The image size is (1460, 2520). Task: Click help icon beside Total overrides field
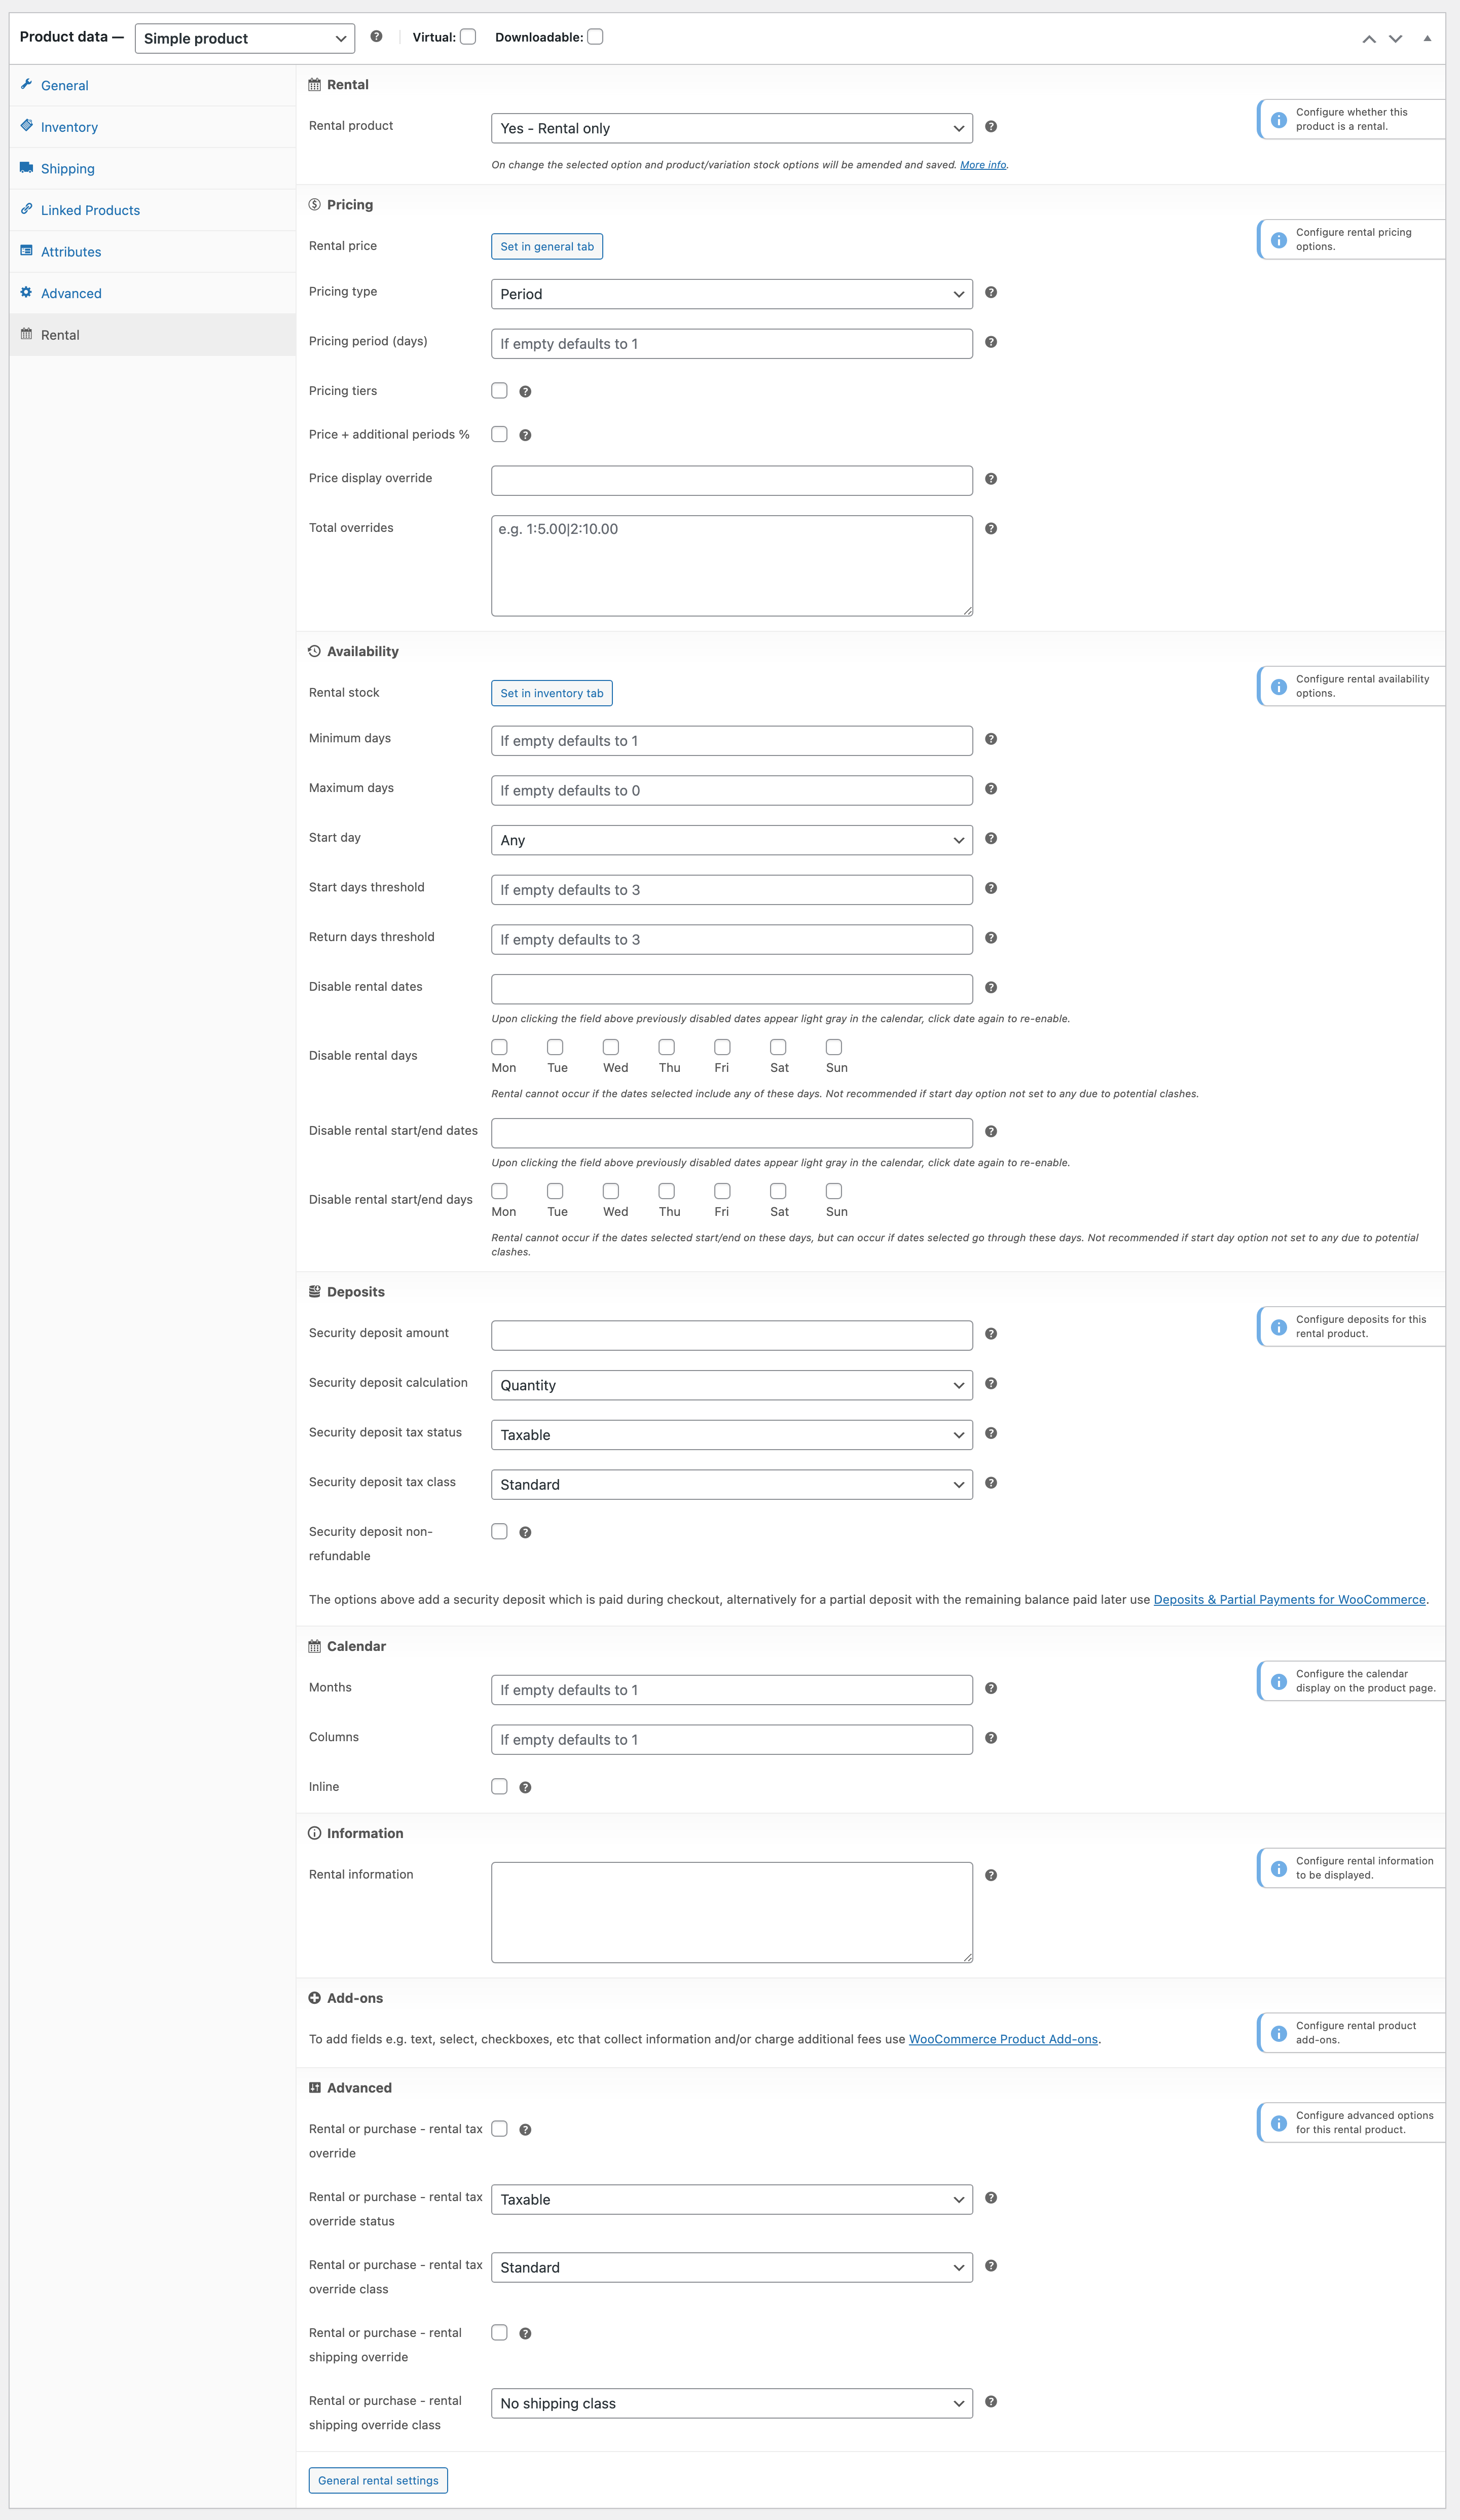tap(990, 529)
